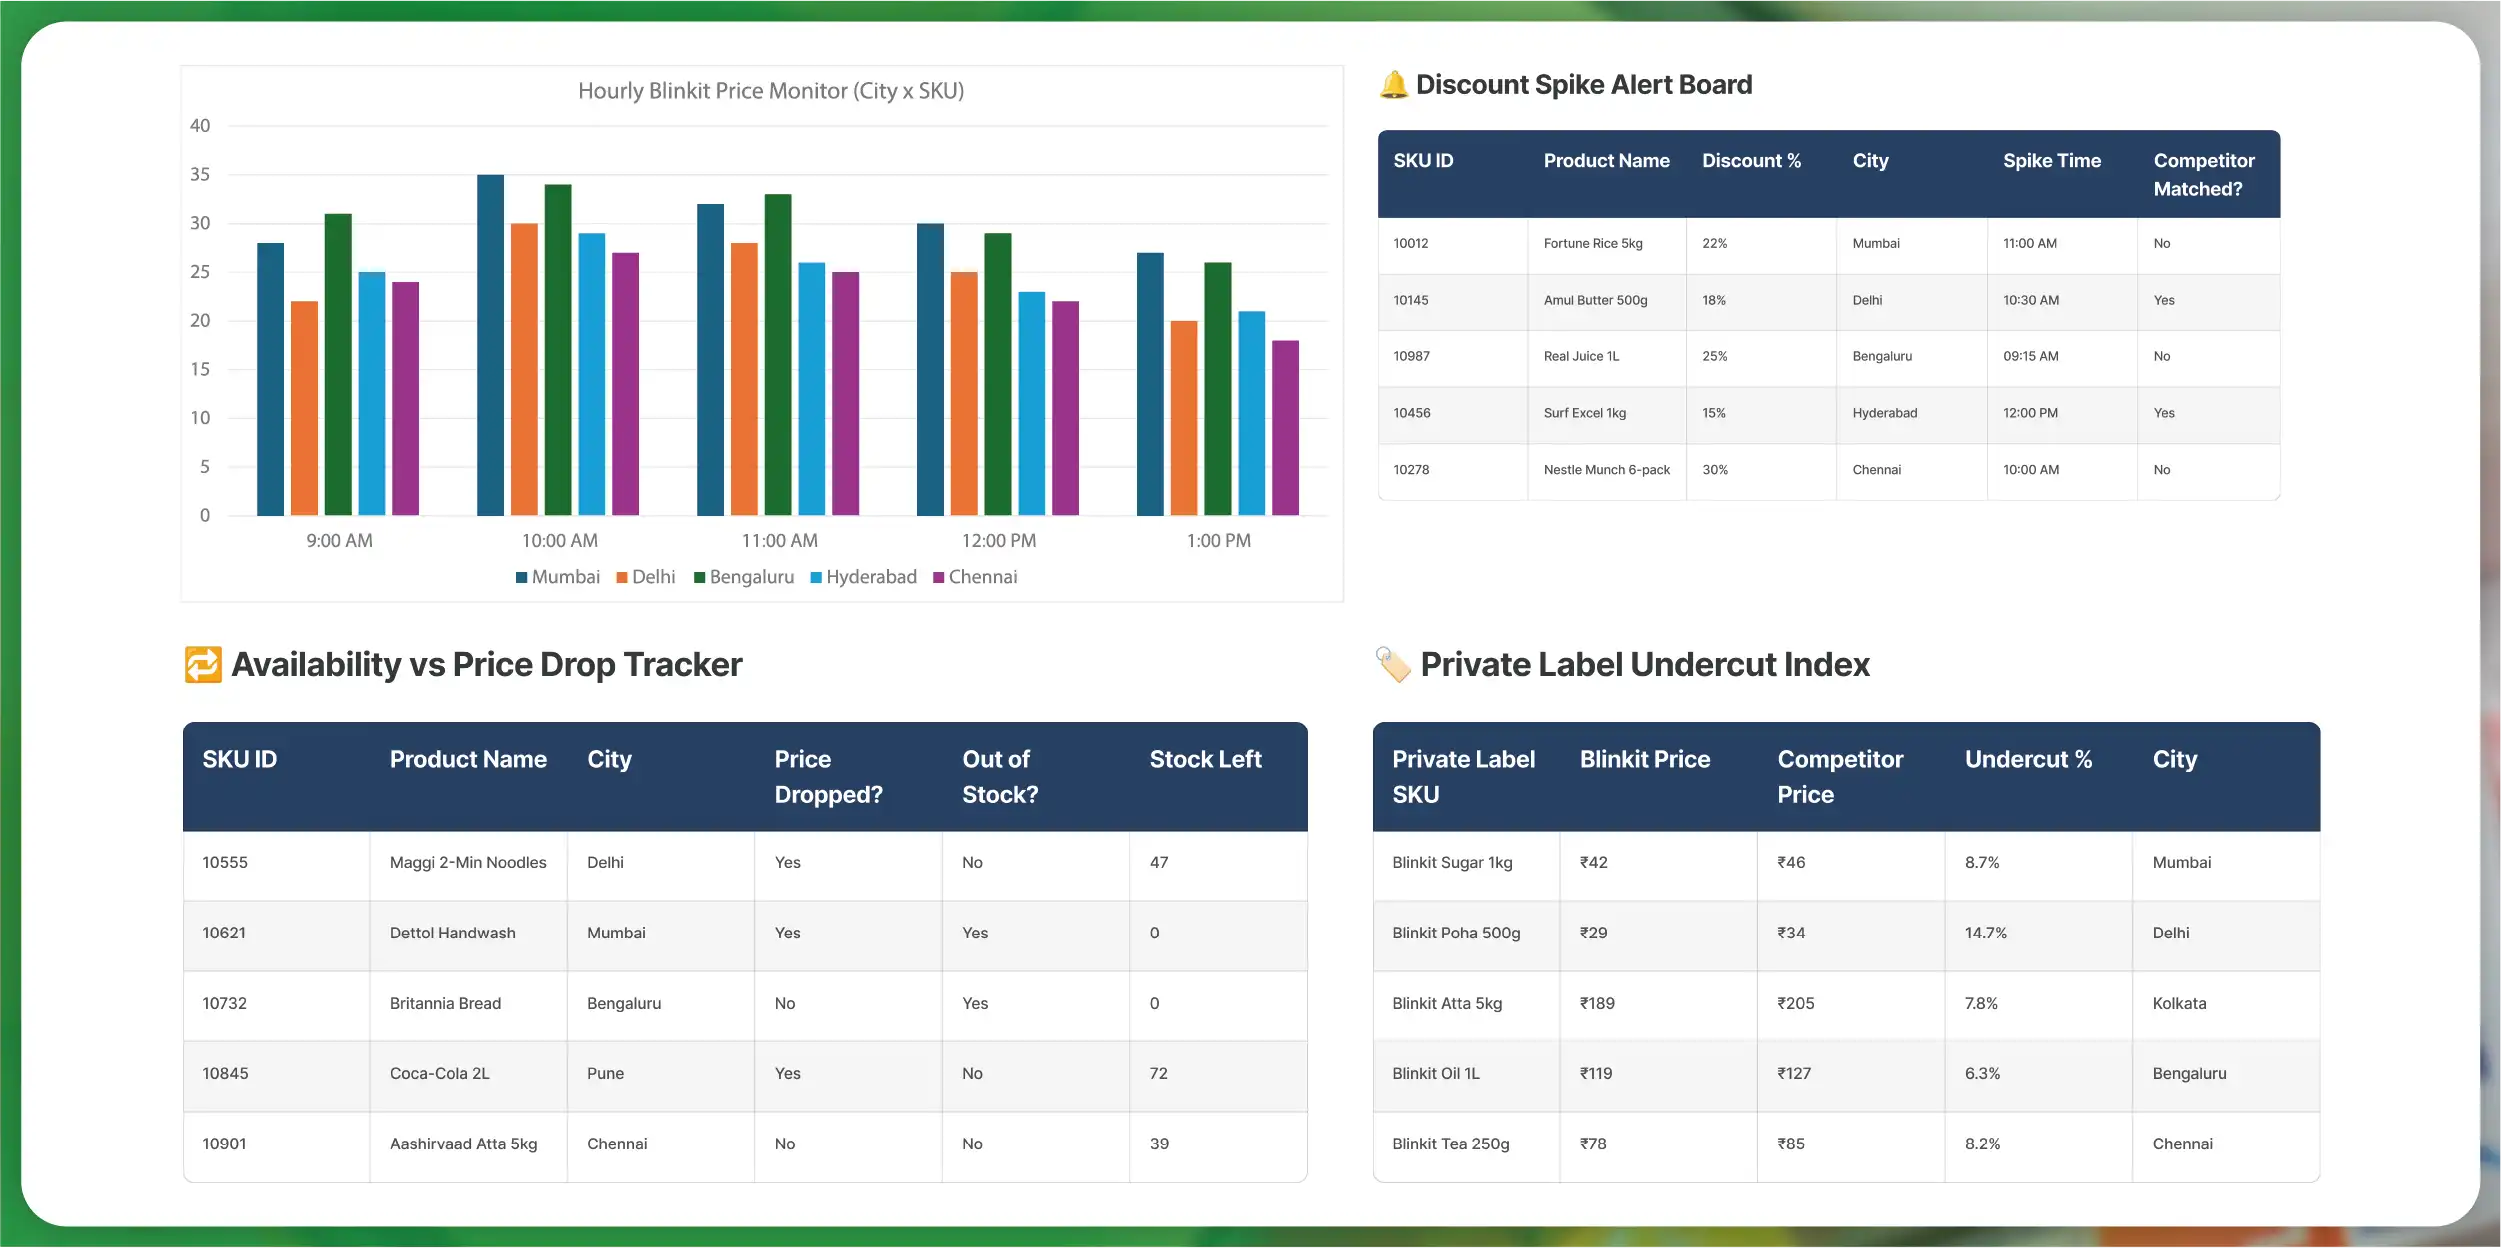Screen dimensions: 2501x1248
Task: Click the Mumbai legend color square
Action: point(521,578)
